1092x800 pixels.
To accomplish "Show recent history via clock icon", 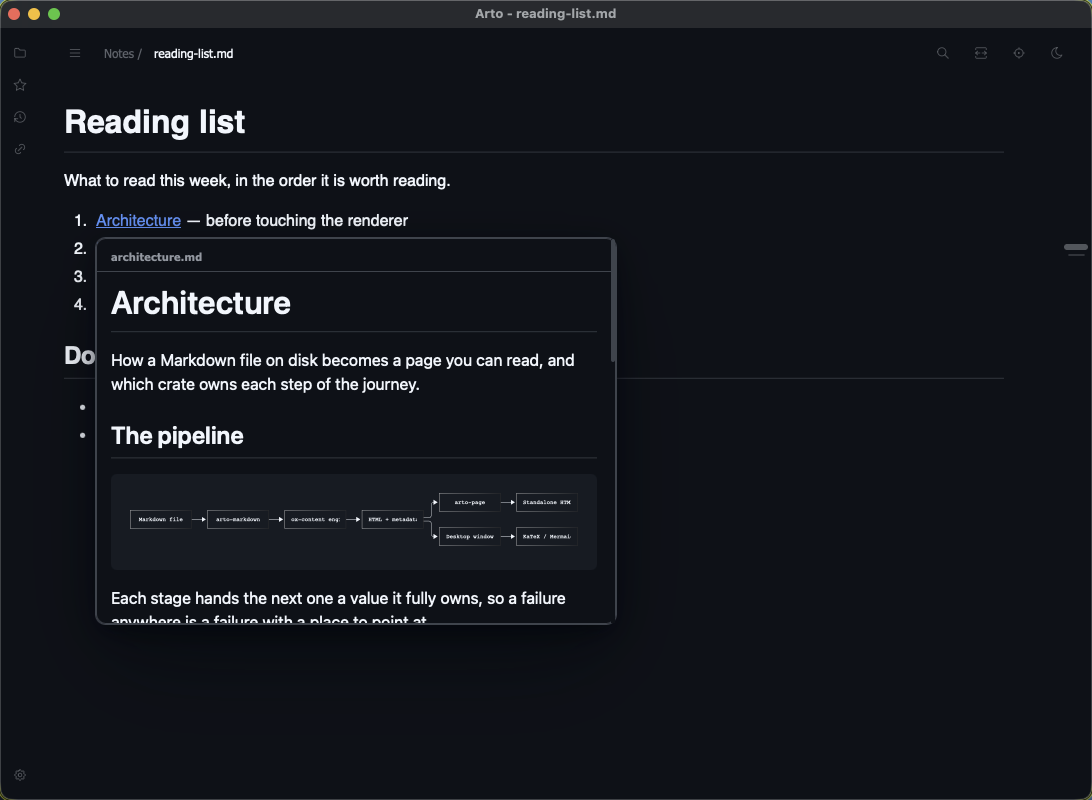I will 20,117.
